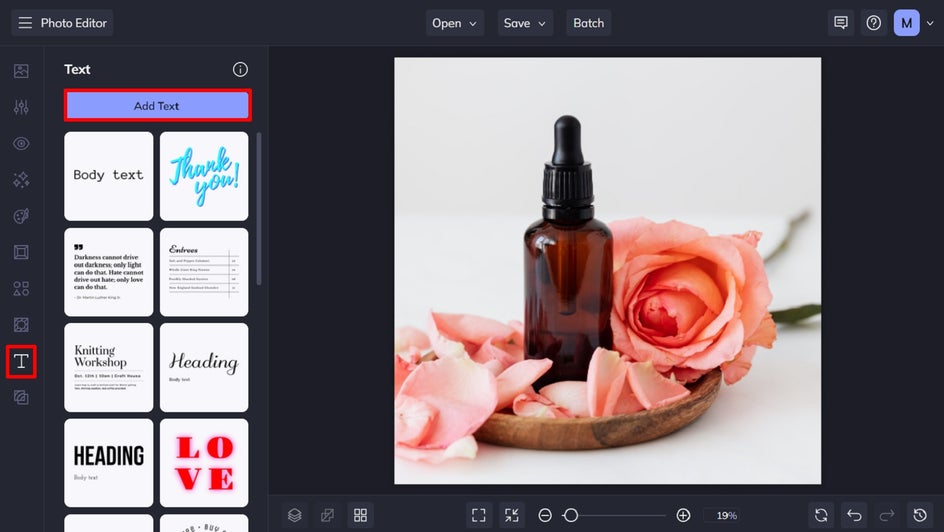Choose the Knitting Workshop template
This screenshot has width=944, height=532.
coord(108,367)
